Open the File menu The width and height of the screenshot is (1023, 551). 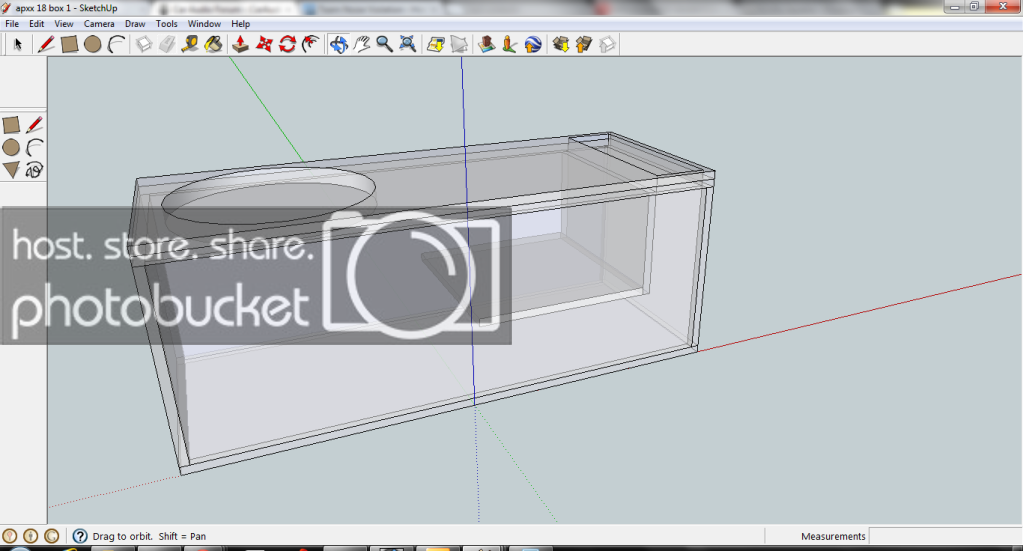12,23
